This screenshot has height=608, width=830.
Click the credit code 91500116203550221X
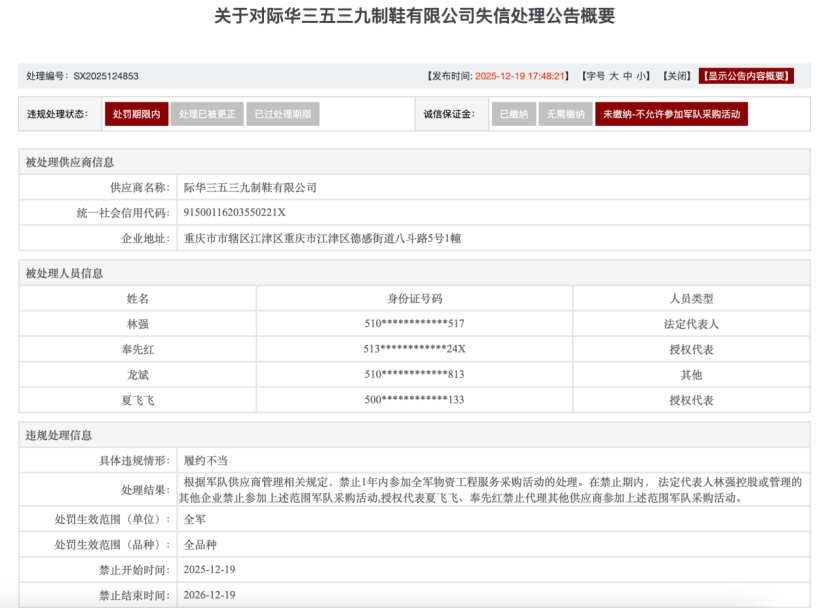[x=234, y=212]
